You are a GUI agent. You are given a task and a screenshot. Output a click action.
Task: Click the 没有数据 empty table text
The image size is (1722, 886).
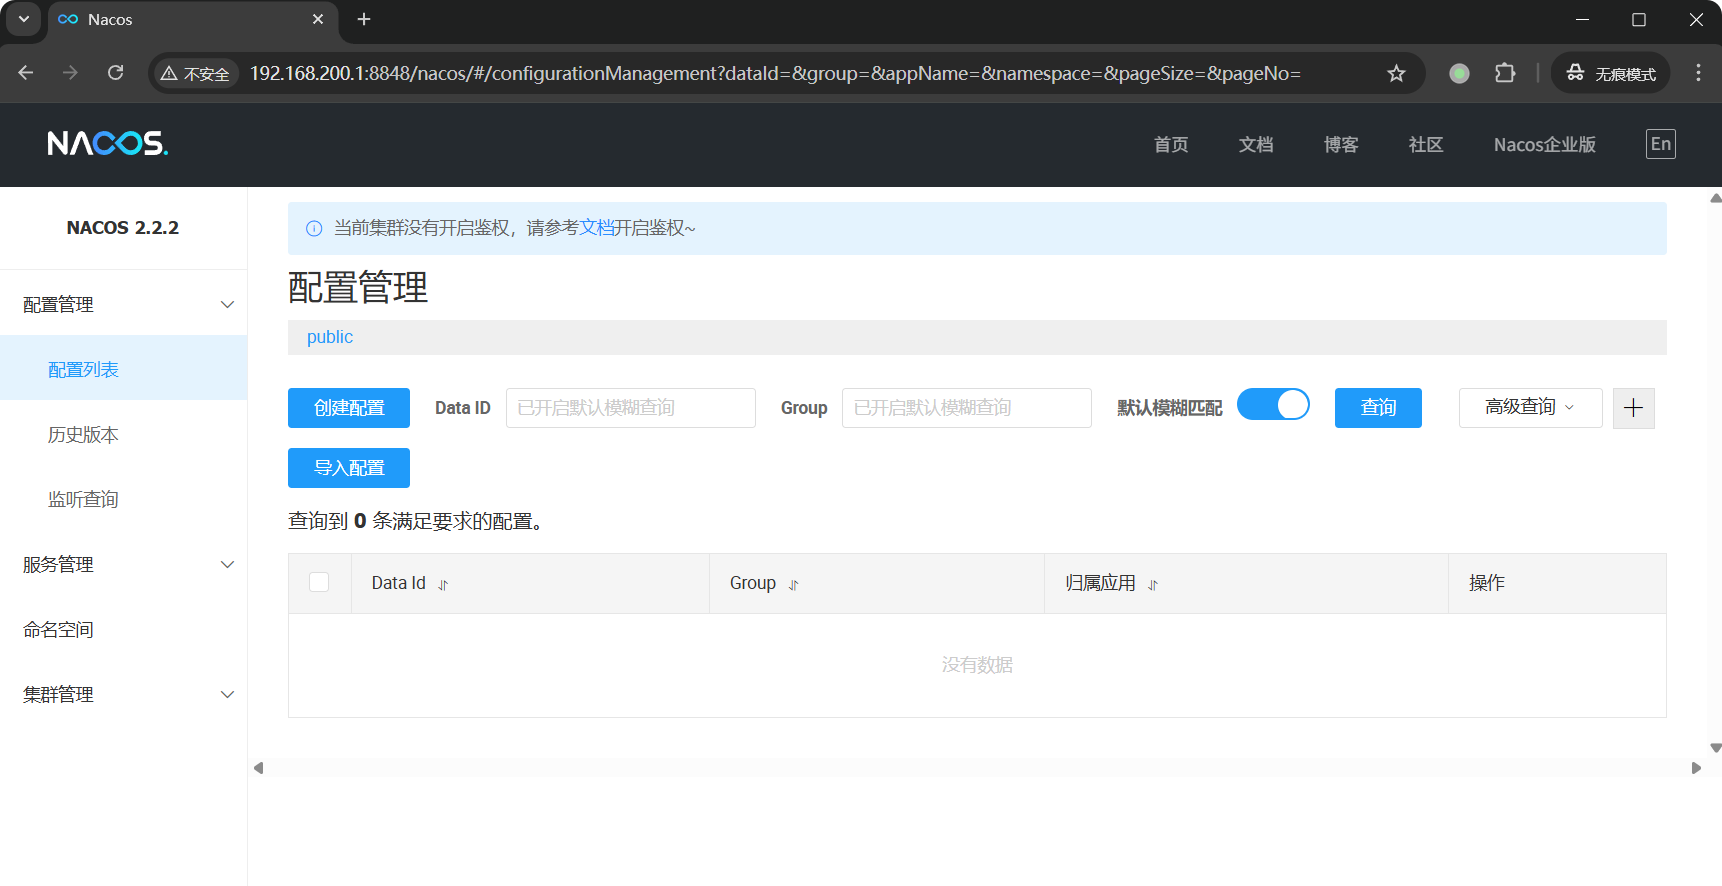(x=977, y=665)
